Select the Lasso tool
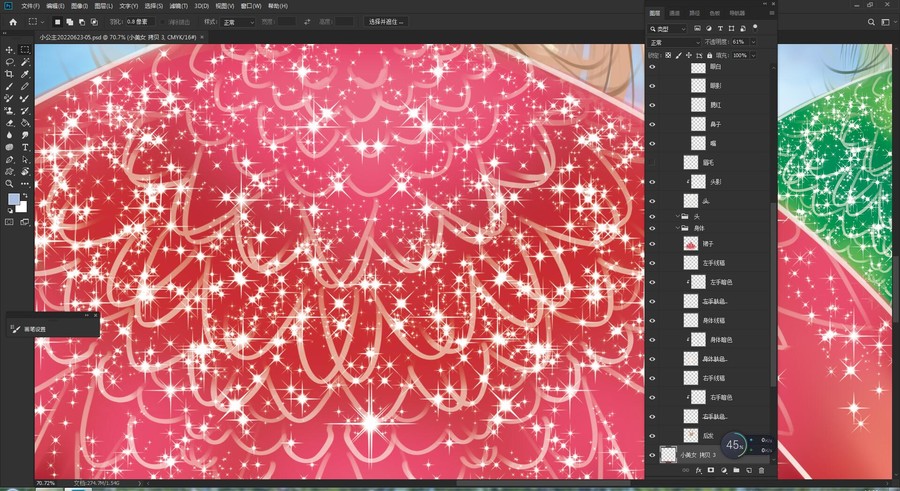The width and height of the screenshot is (900, 491). pos(9,62)
